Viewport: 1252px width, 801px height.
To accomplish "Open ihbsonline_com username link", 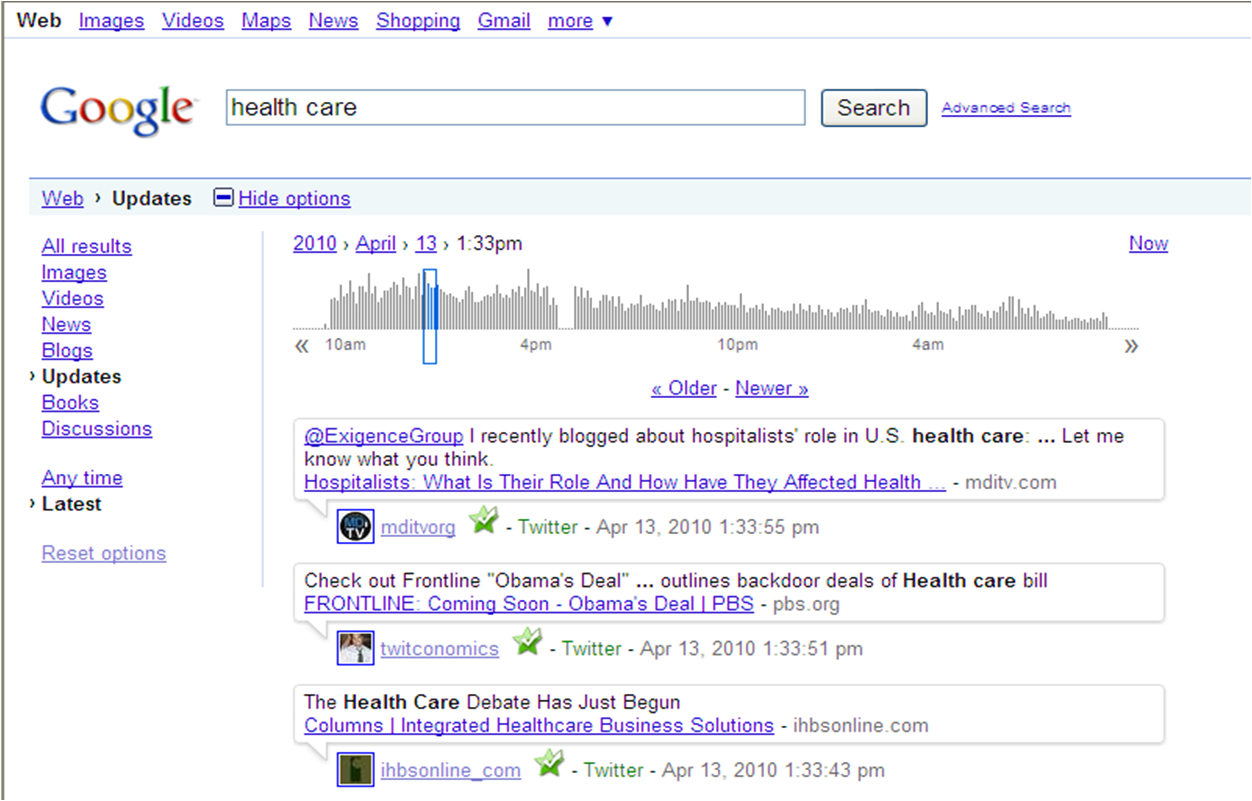I will [x=450, y=771].
